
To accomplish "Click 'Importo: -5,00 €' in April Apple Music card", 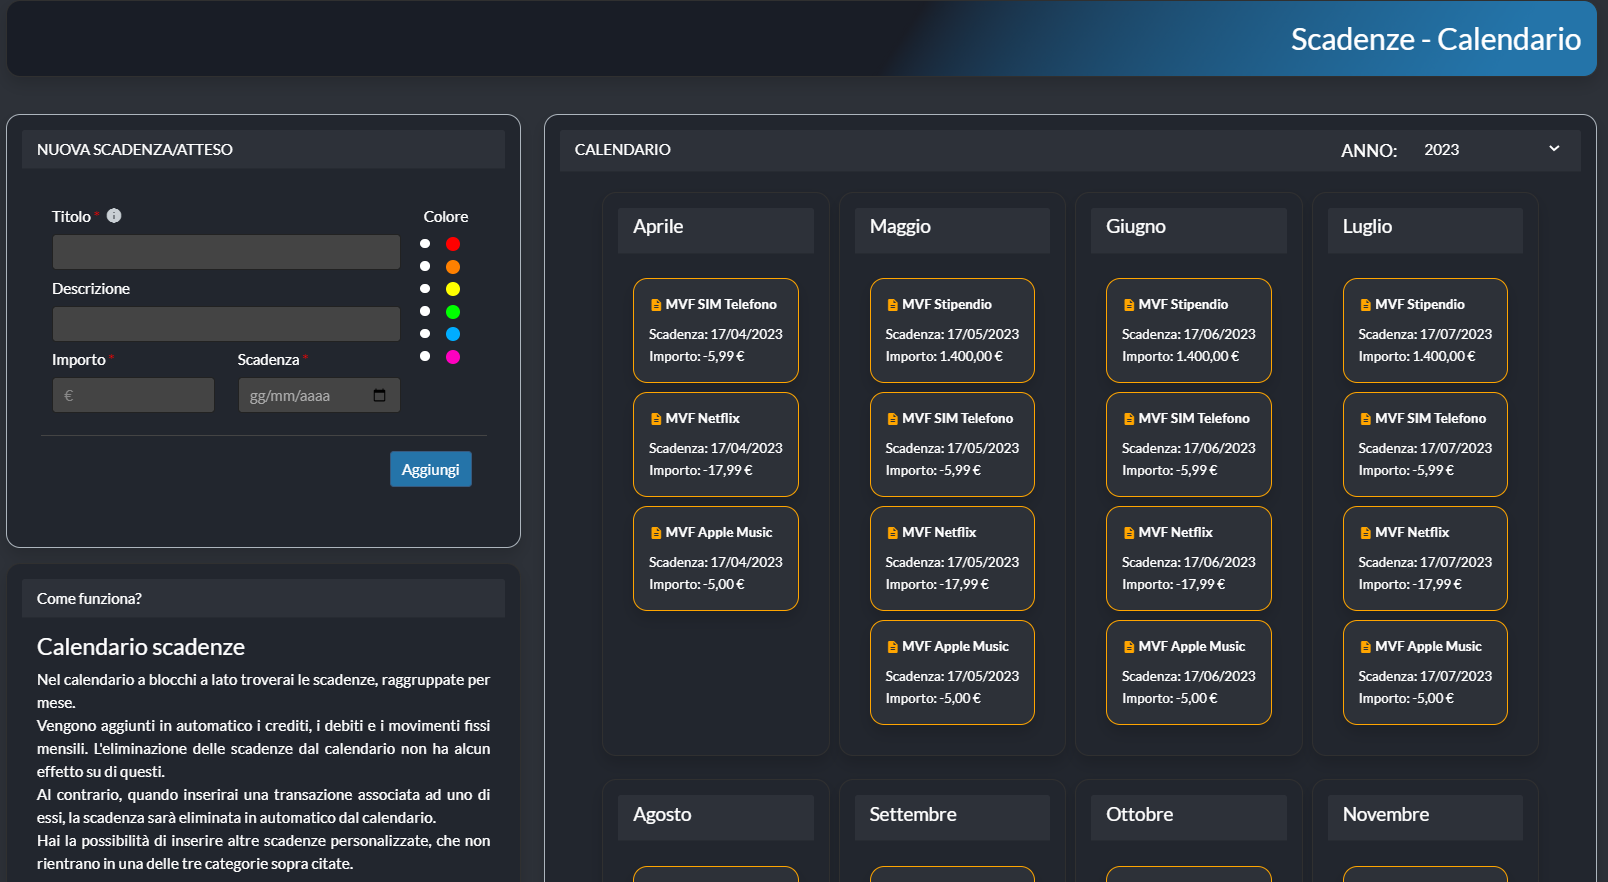I will pyautogui.click(x=697, y=584).
